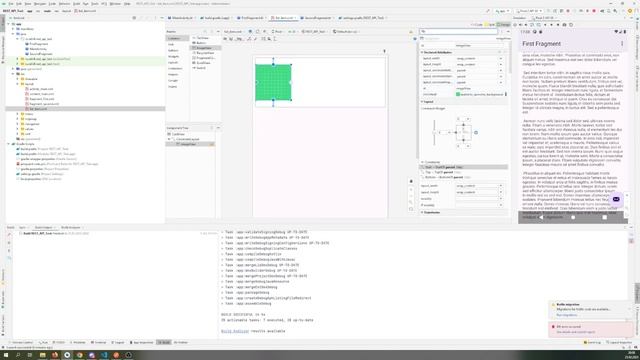
Task: Switch to the FirstFragment.kt editor tab
Action: [252, 18]
